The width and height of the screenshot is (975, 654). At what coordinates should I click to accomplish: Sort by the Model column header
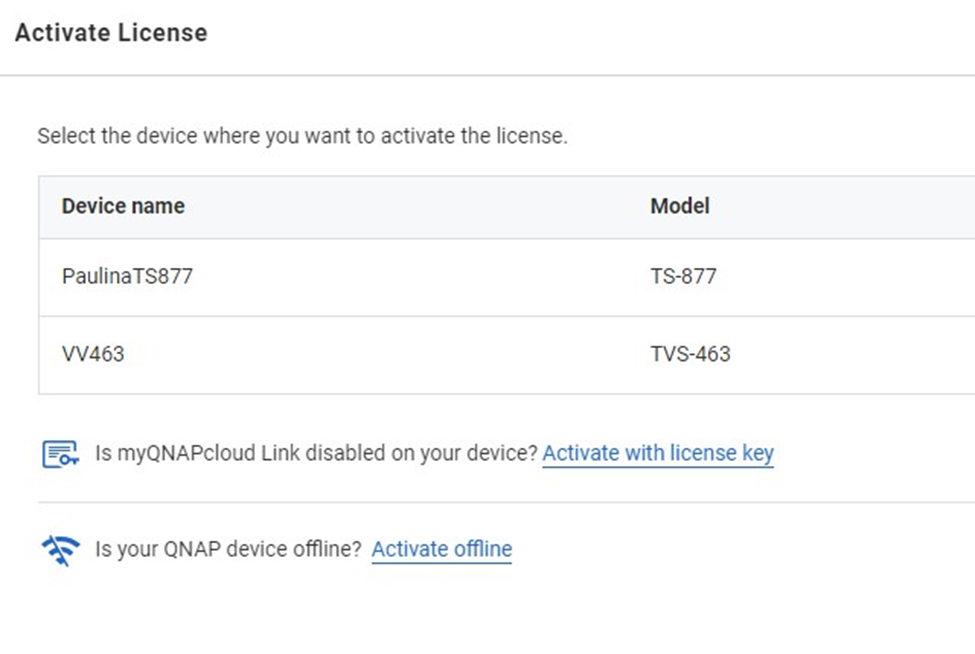coord(680,206)
